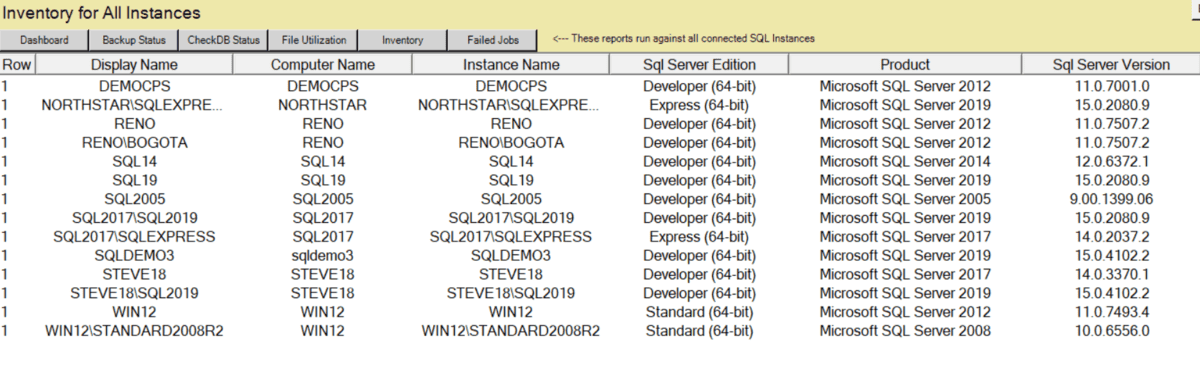Sort by Instance Name column header

[511, 65]
